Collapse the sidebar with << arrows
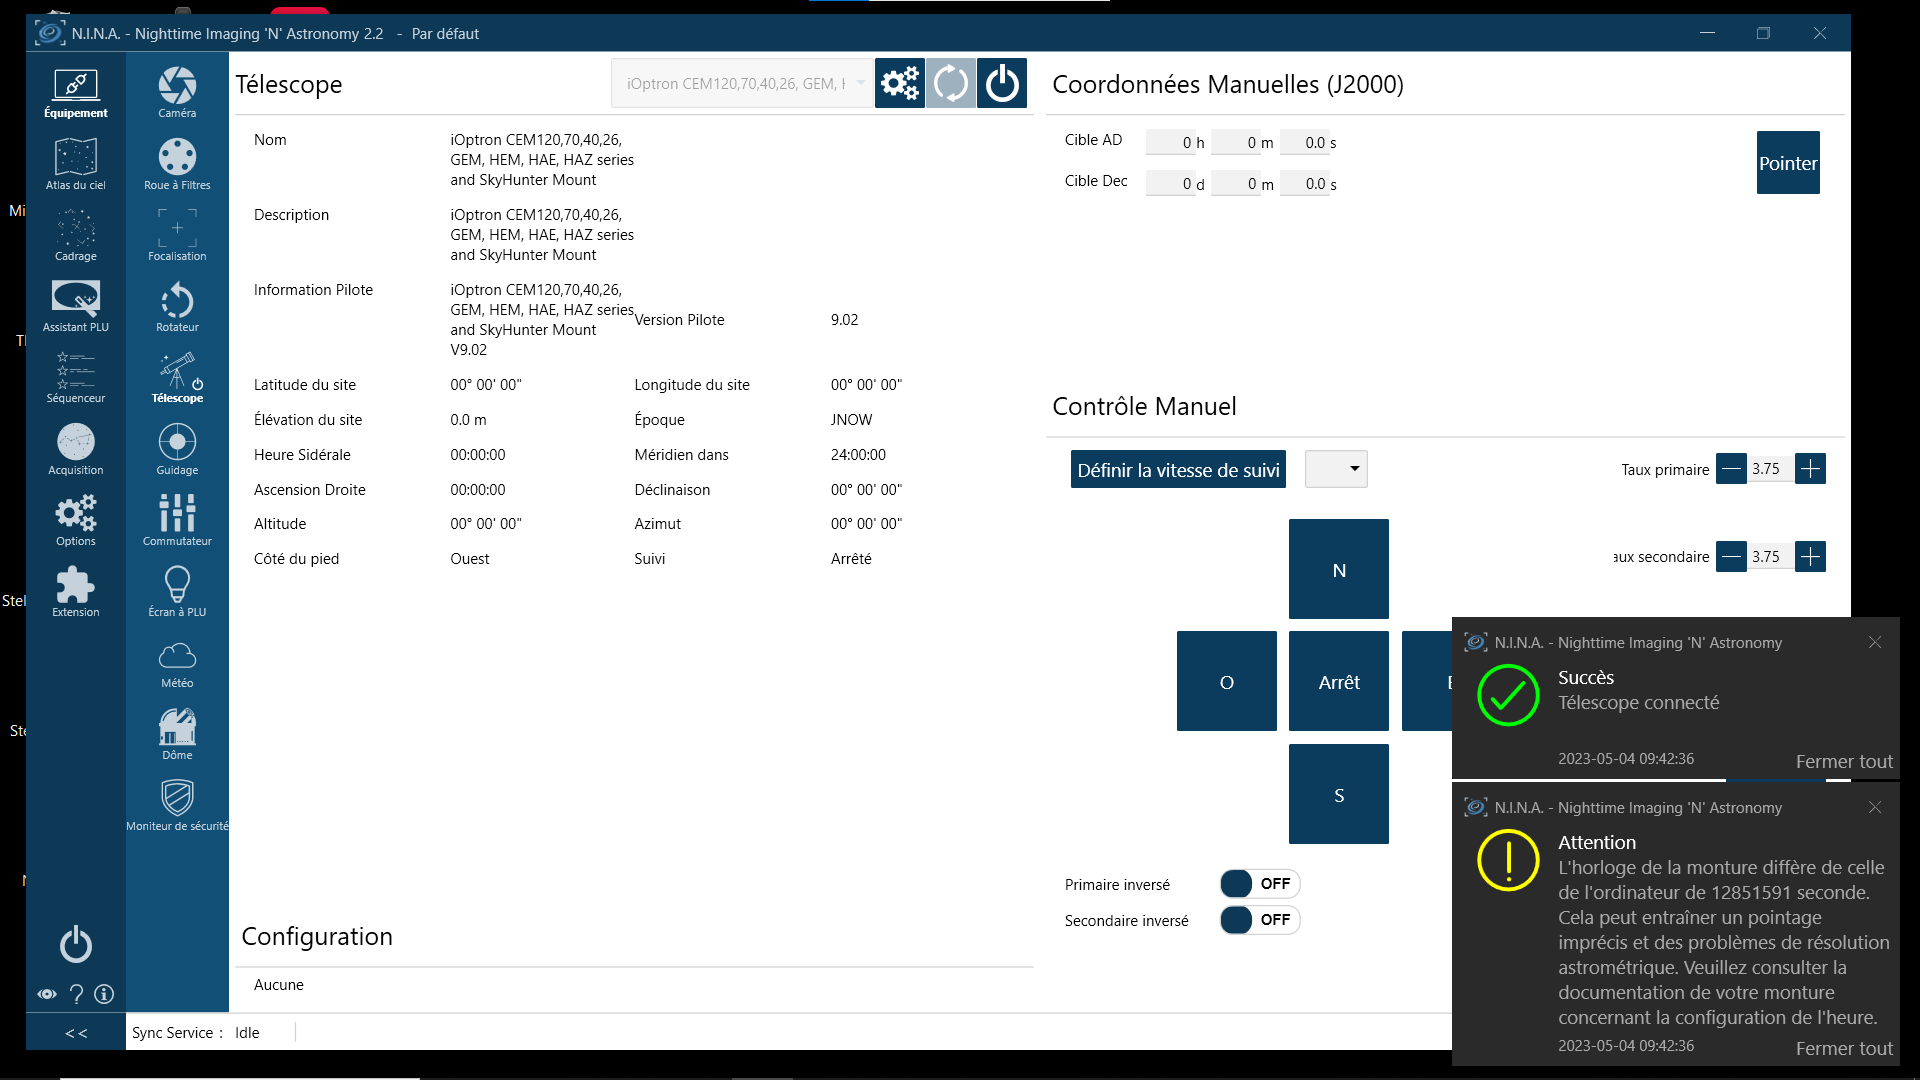This screenshot has width=1920, height=1080. tap(76, 1033)
